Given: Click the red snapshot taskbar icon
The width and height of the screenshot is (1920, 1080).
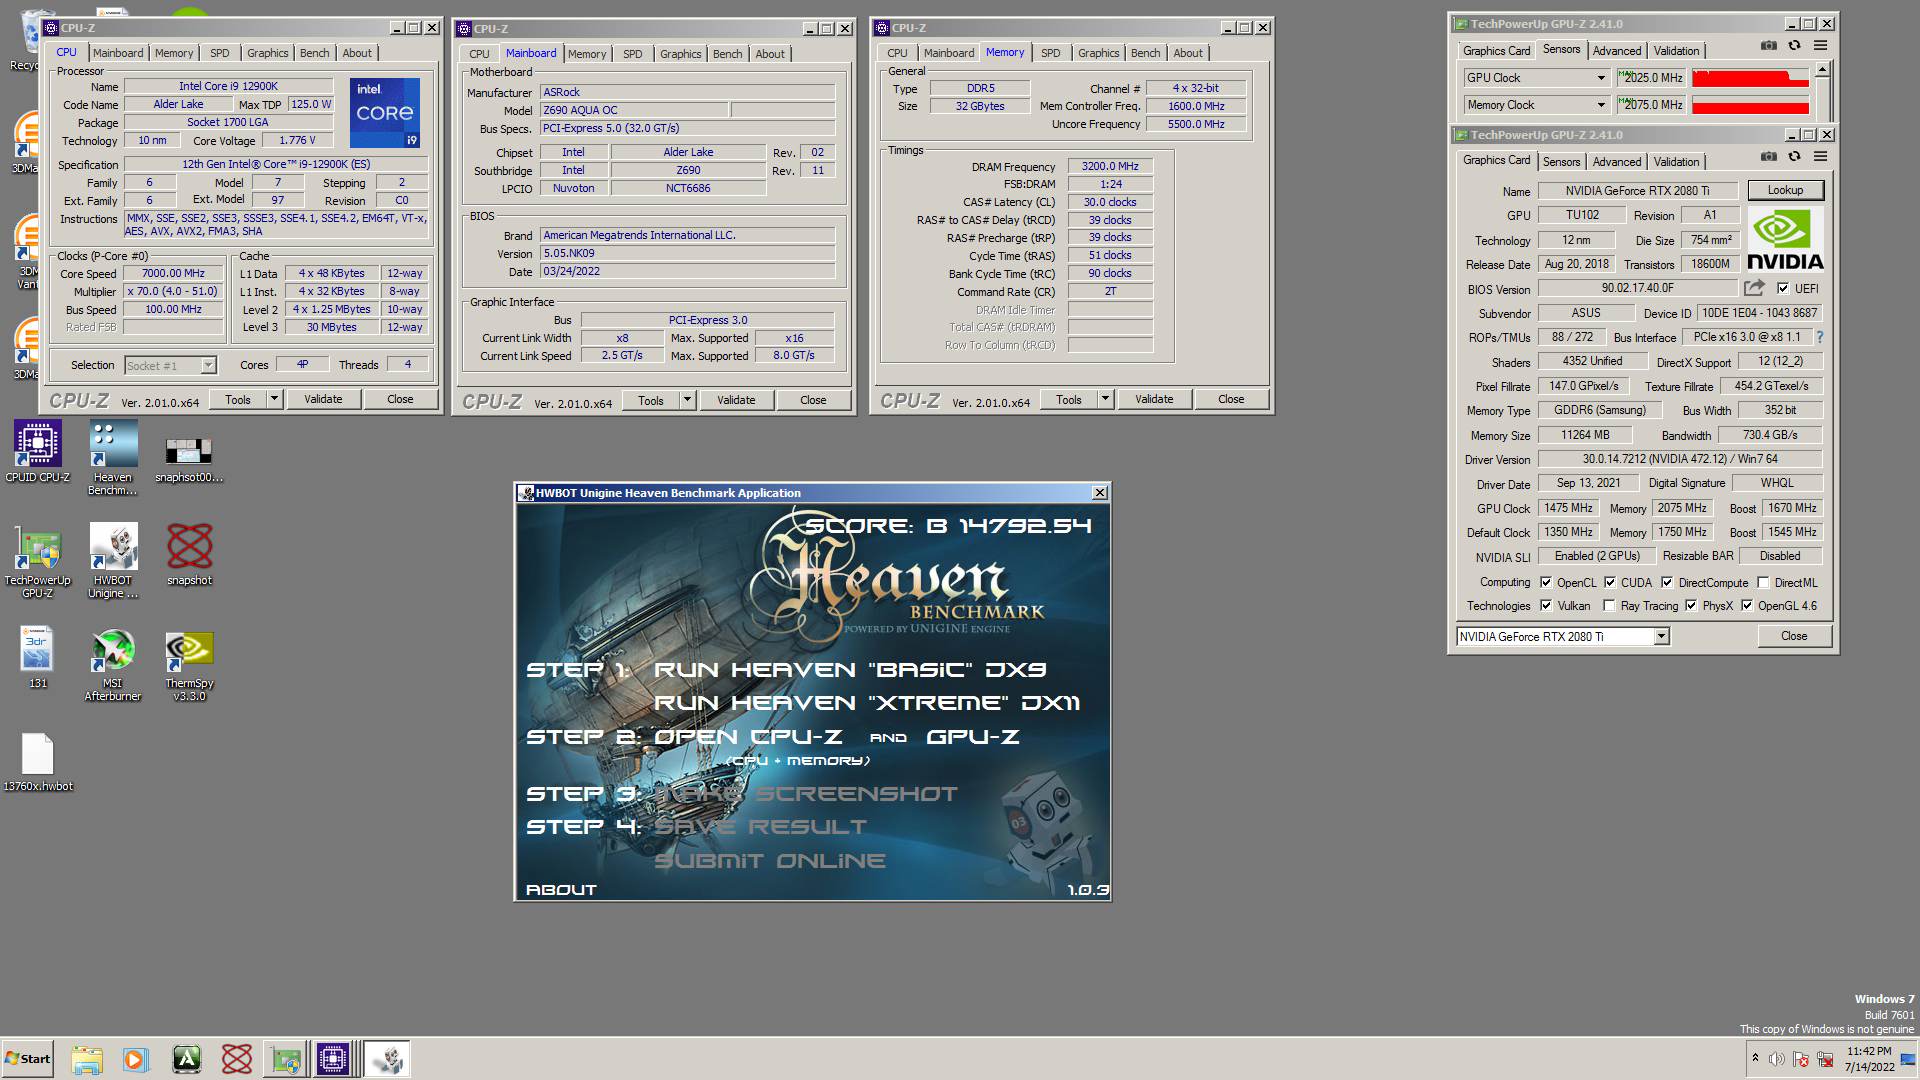Looking at the screenshot, I should pyautogui.click(x=237, y=1059).
